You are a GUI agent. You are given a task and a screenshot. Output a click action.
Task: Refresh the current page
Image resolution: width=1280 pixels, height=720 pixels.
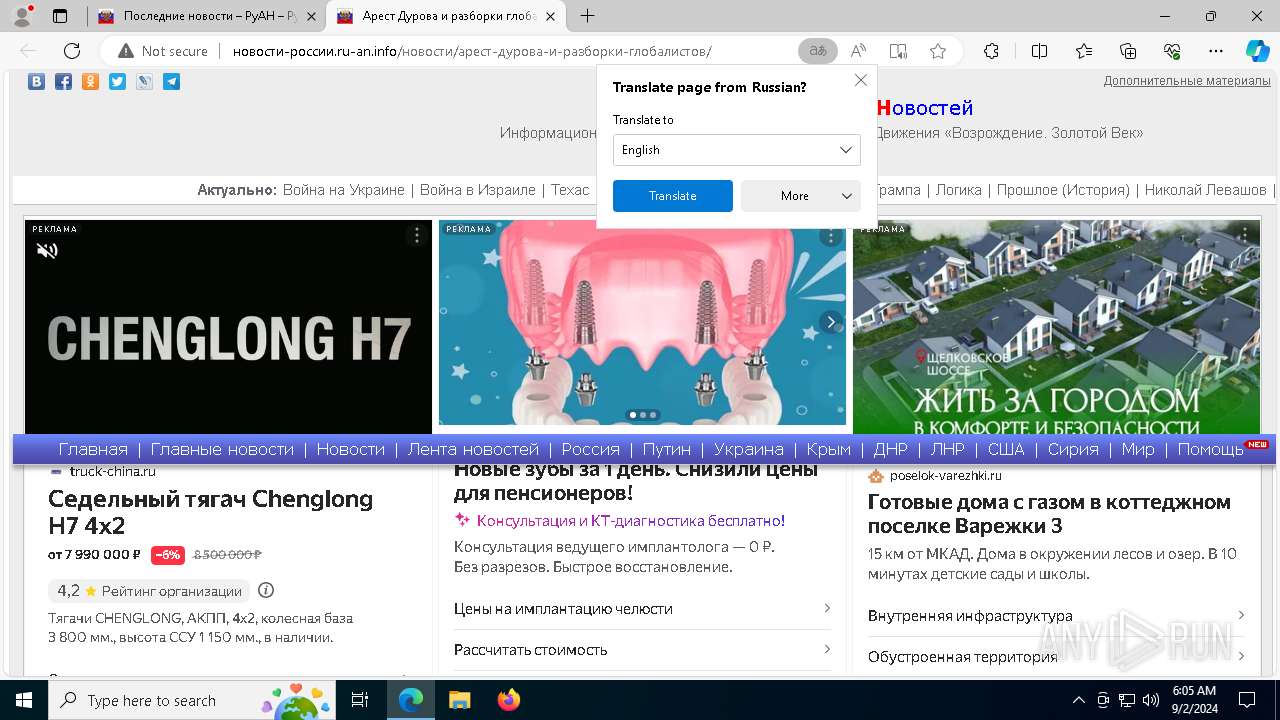pos(72,51)
